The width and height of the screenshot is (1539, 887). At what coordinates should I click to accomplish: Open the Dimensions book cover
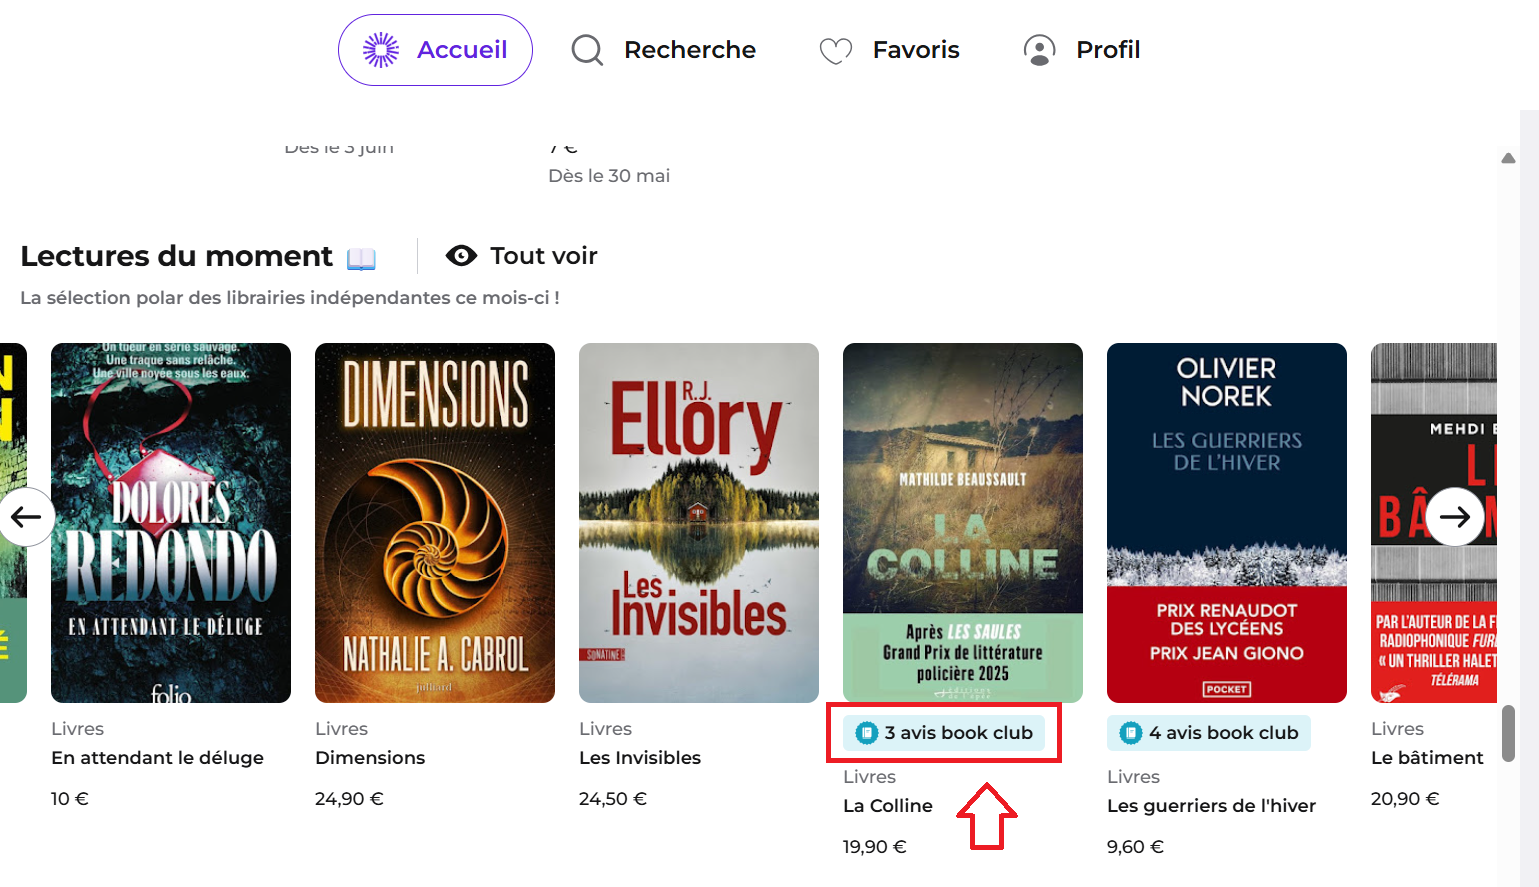[x=435, y=523]
